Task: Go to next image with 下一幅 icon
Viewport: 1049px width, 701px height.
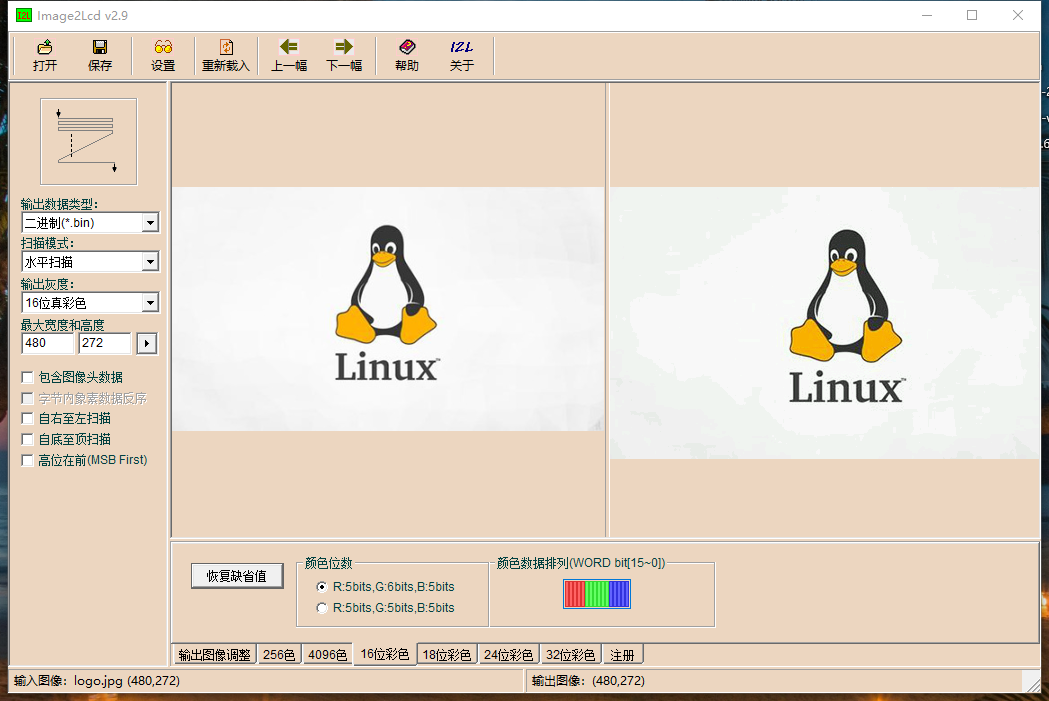Action: (x=341, y=55)
